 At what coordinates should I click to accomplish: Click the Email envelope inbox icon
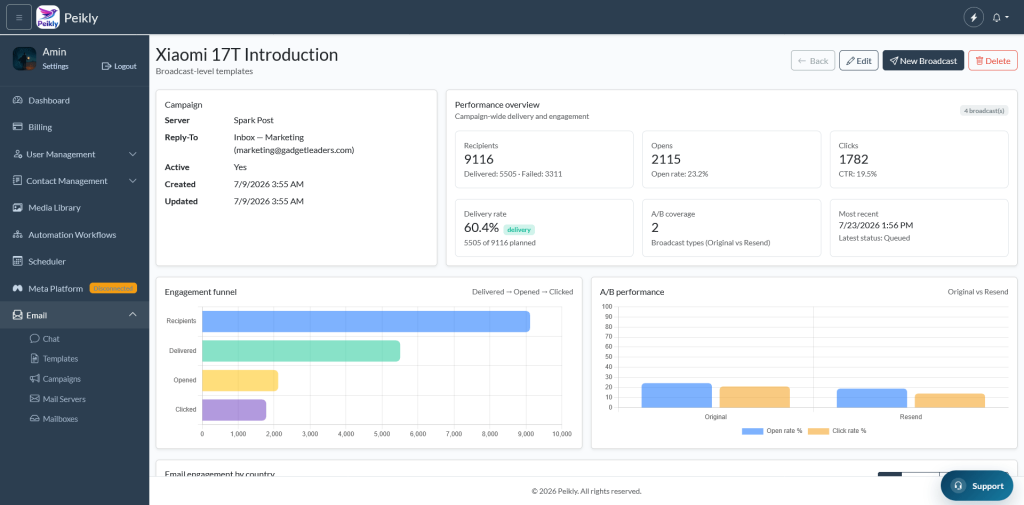click(18, 315)
